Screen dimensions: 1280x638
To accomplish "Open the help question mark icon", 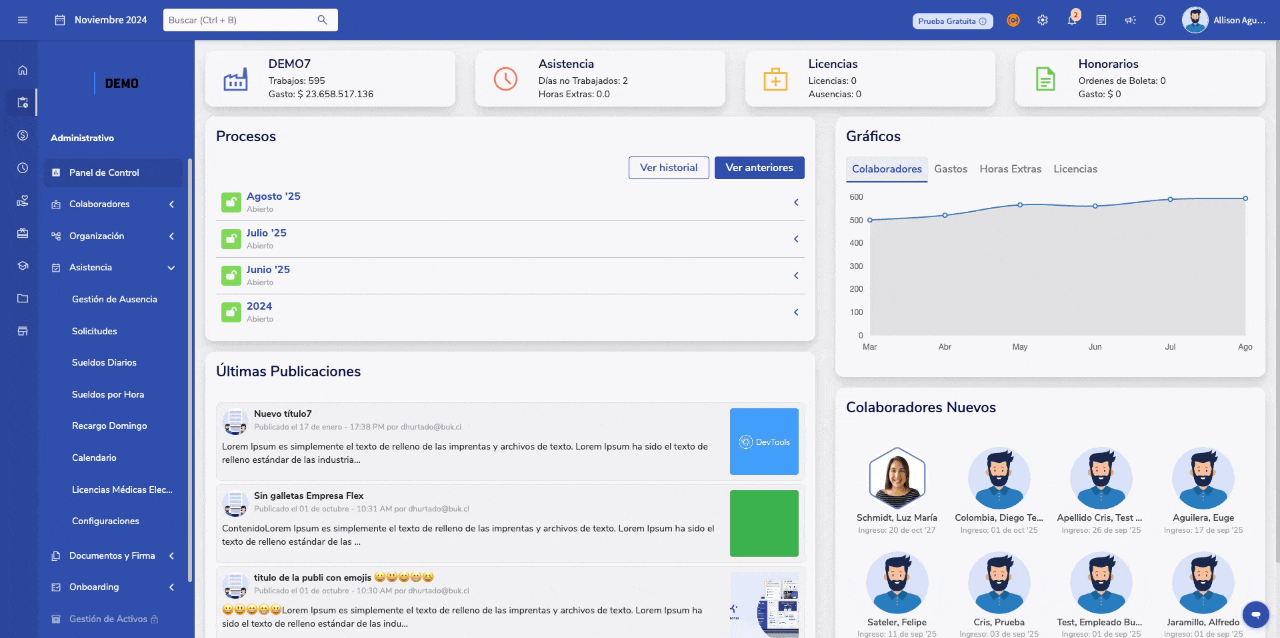I will pos(1160,20).
